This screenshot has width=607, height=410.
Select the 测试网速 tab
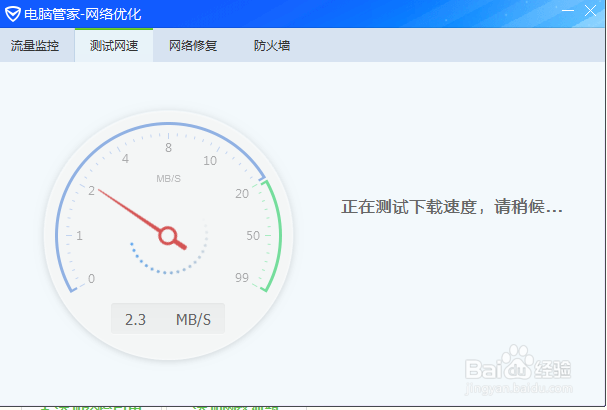114,46
